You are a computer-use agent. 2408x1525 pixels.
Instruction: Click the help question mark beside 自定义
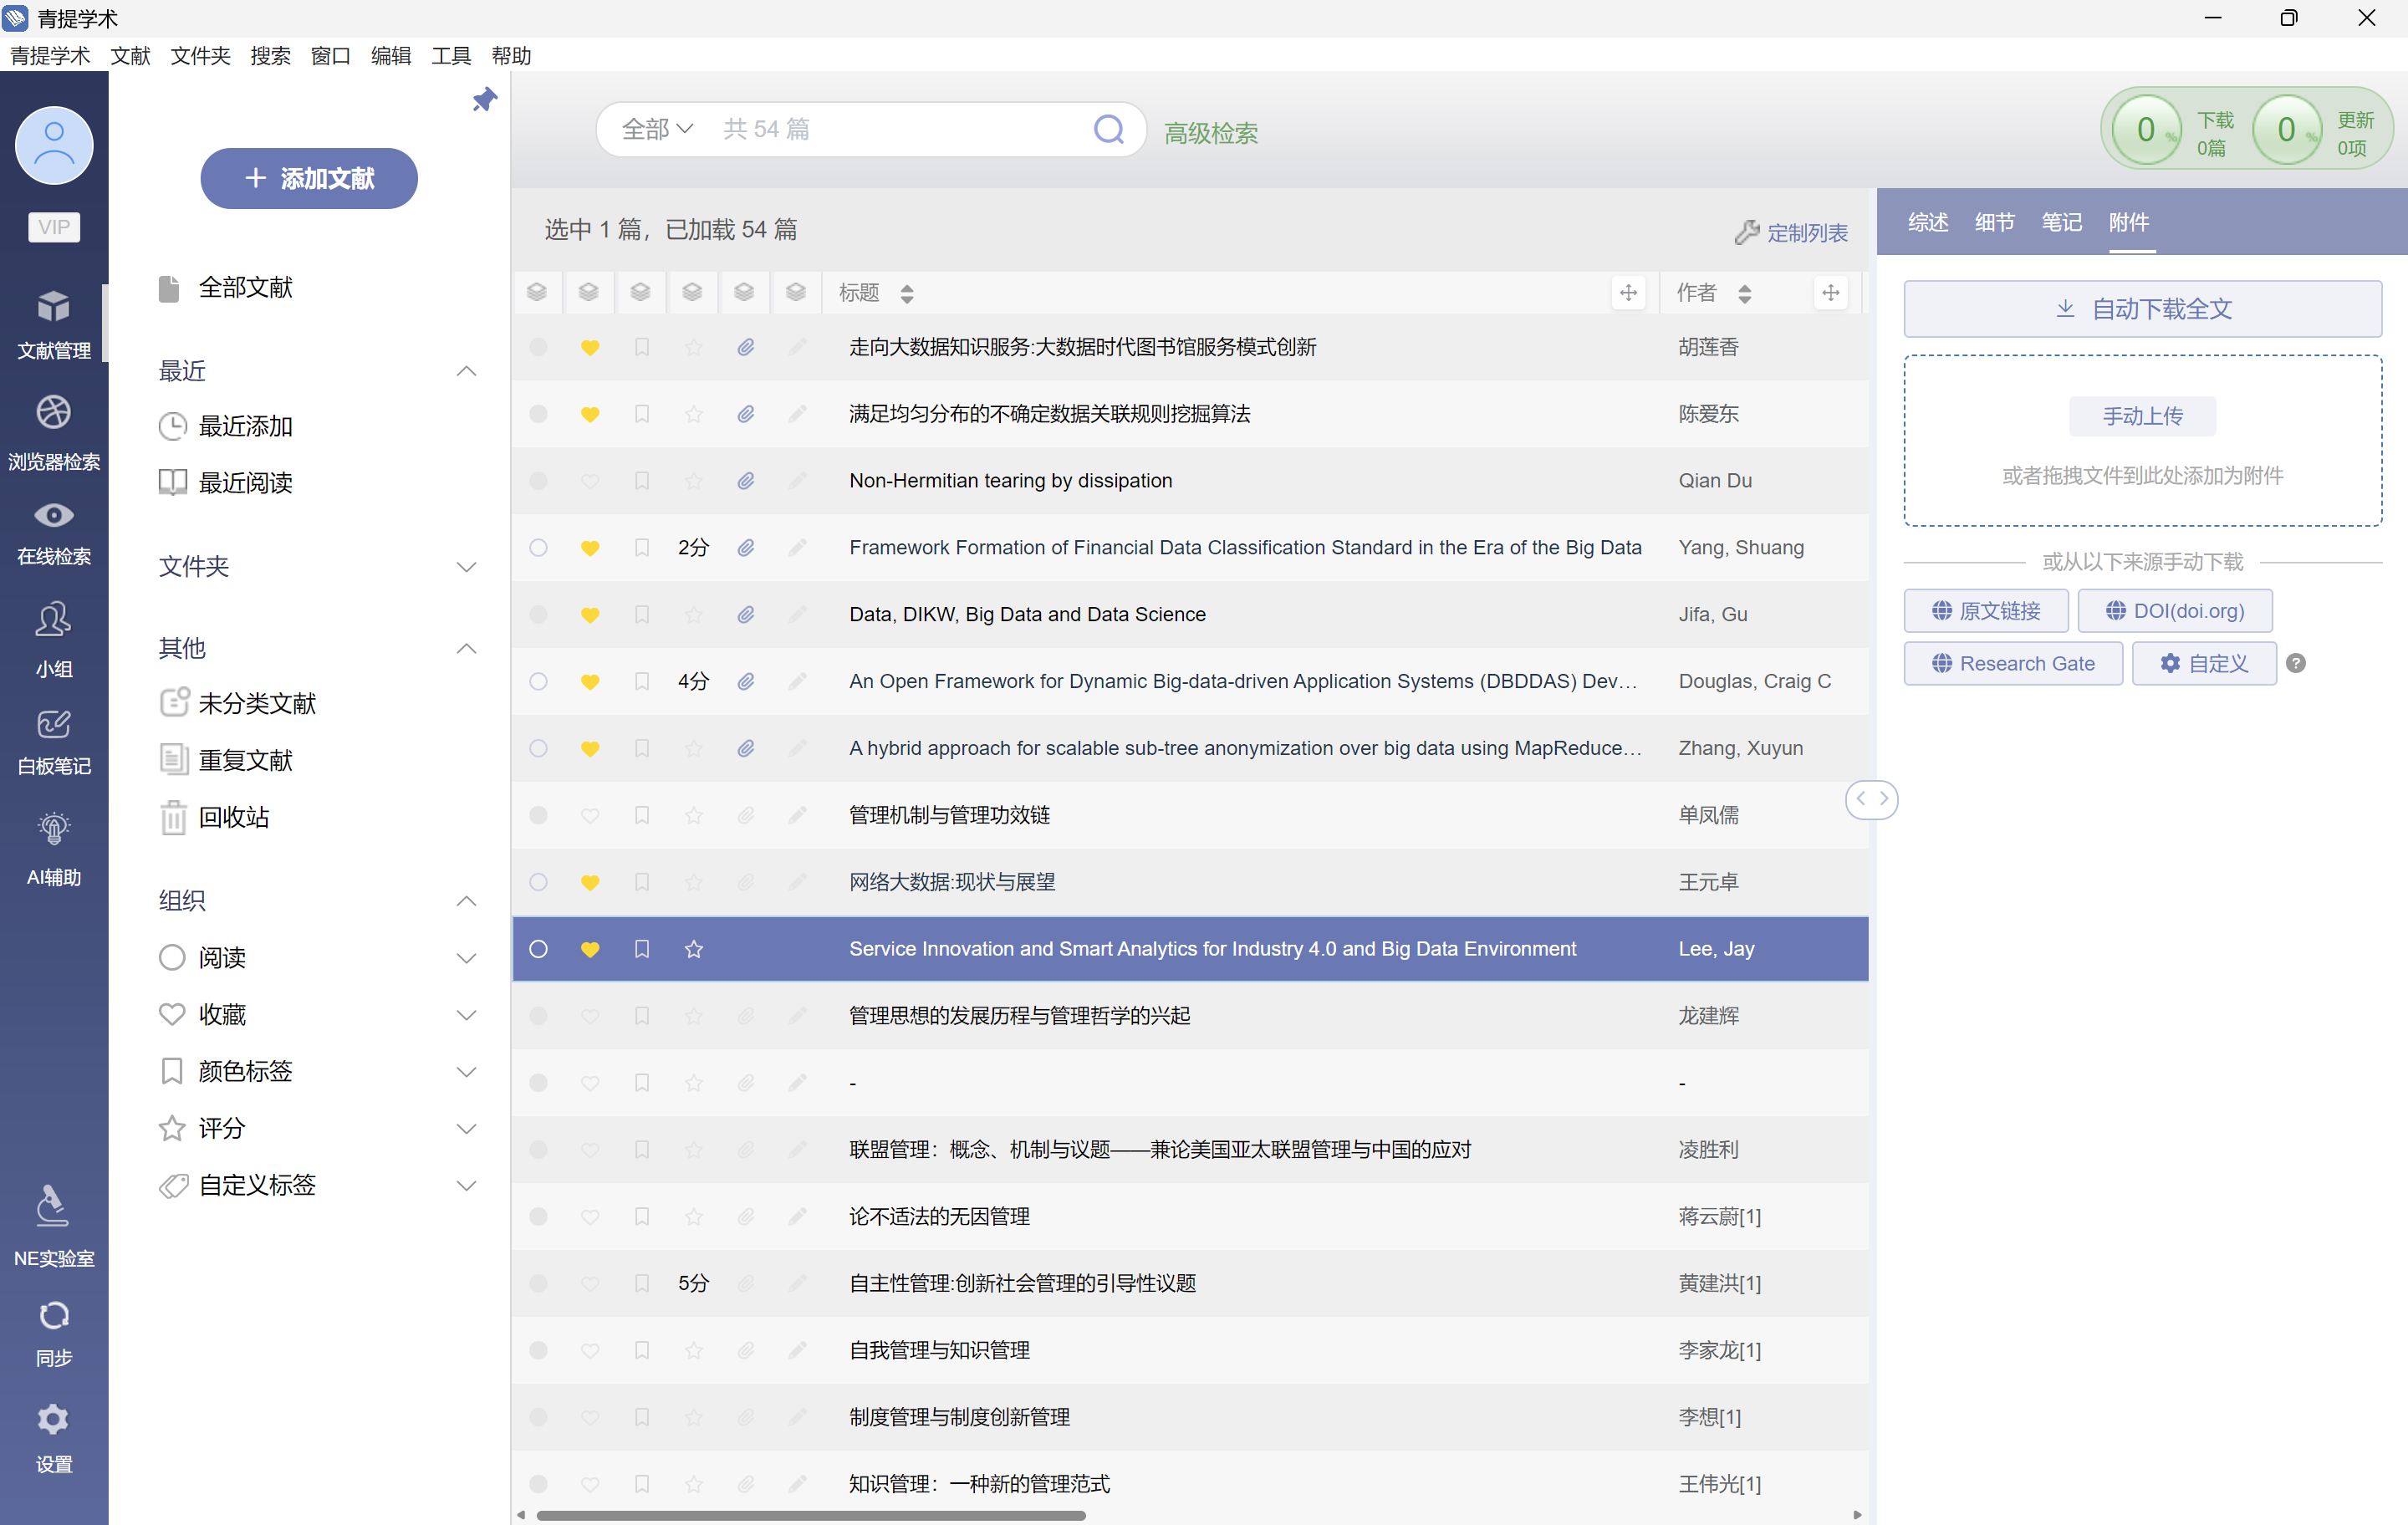pos(2296,663)
